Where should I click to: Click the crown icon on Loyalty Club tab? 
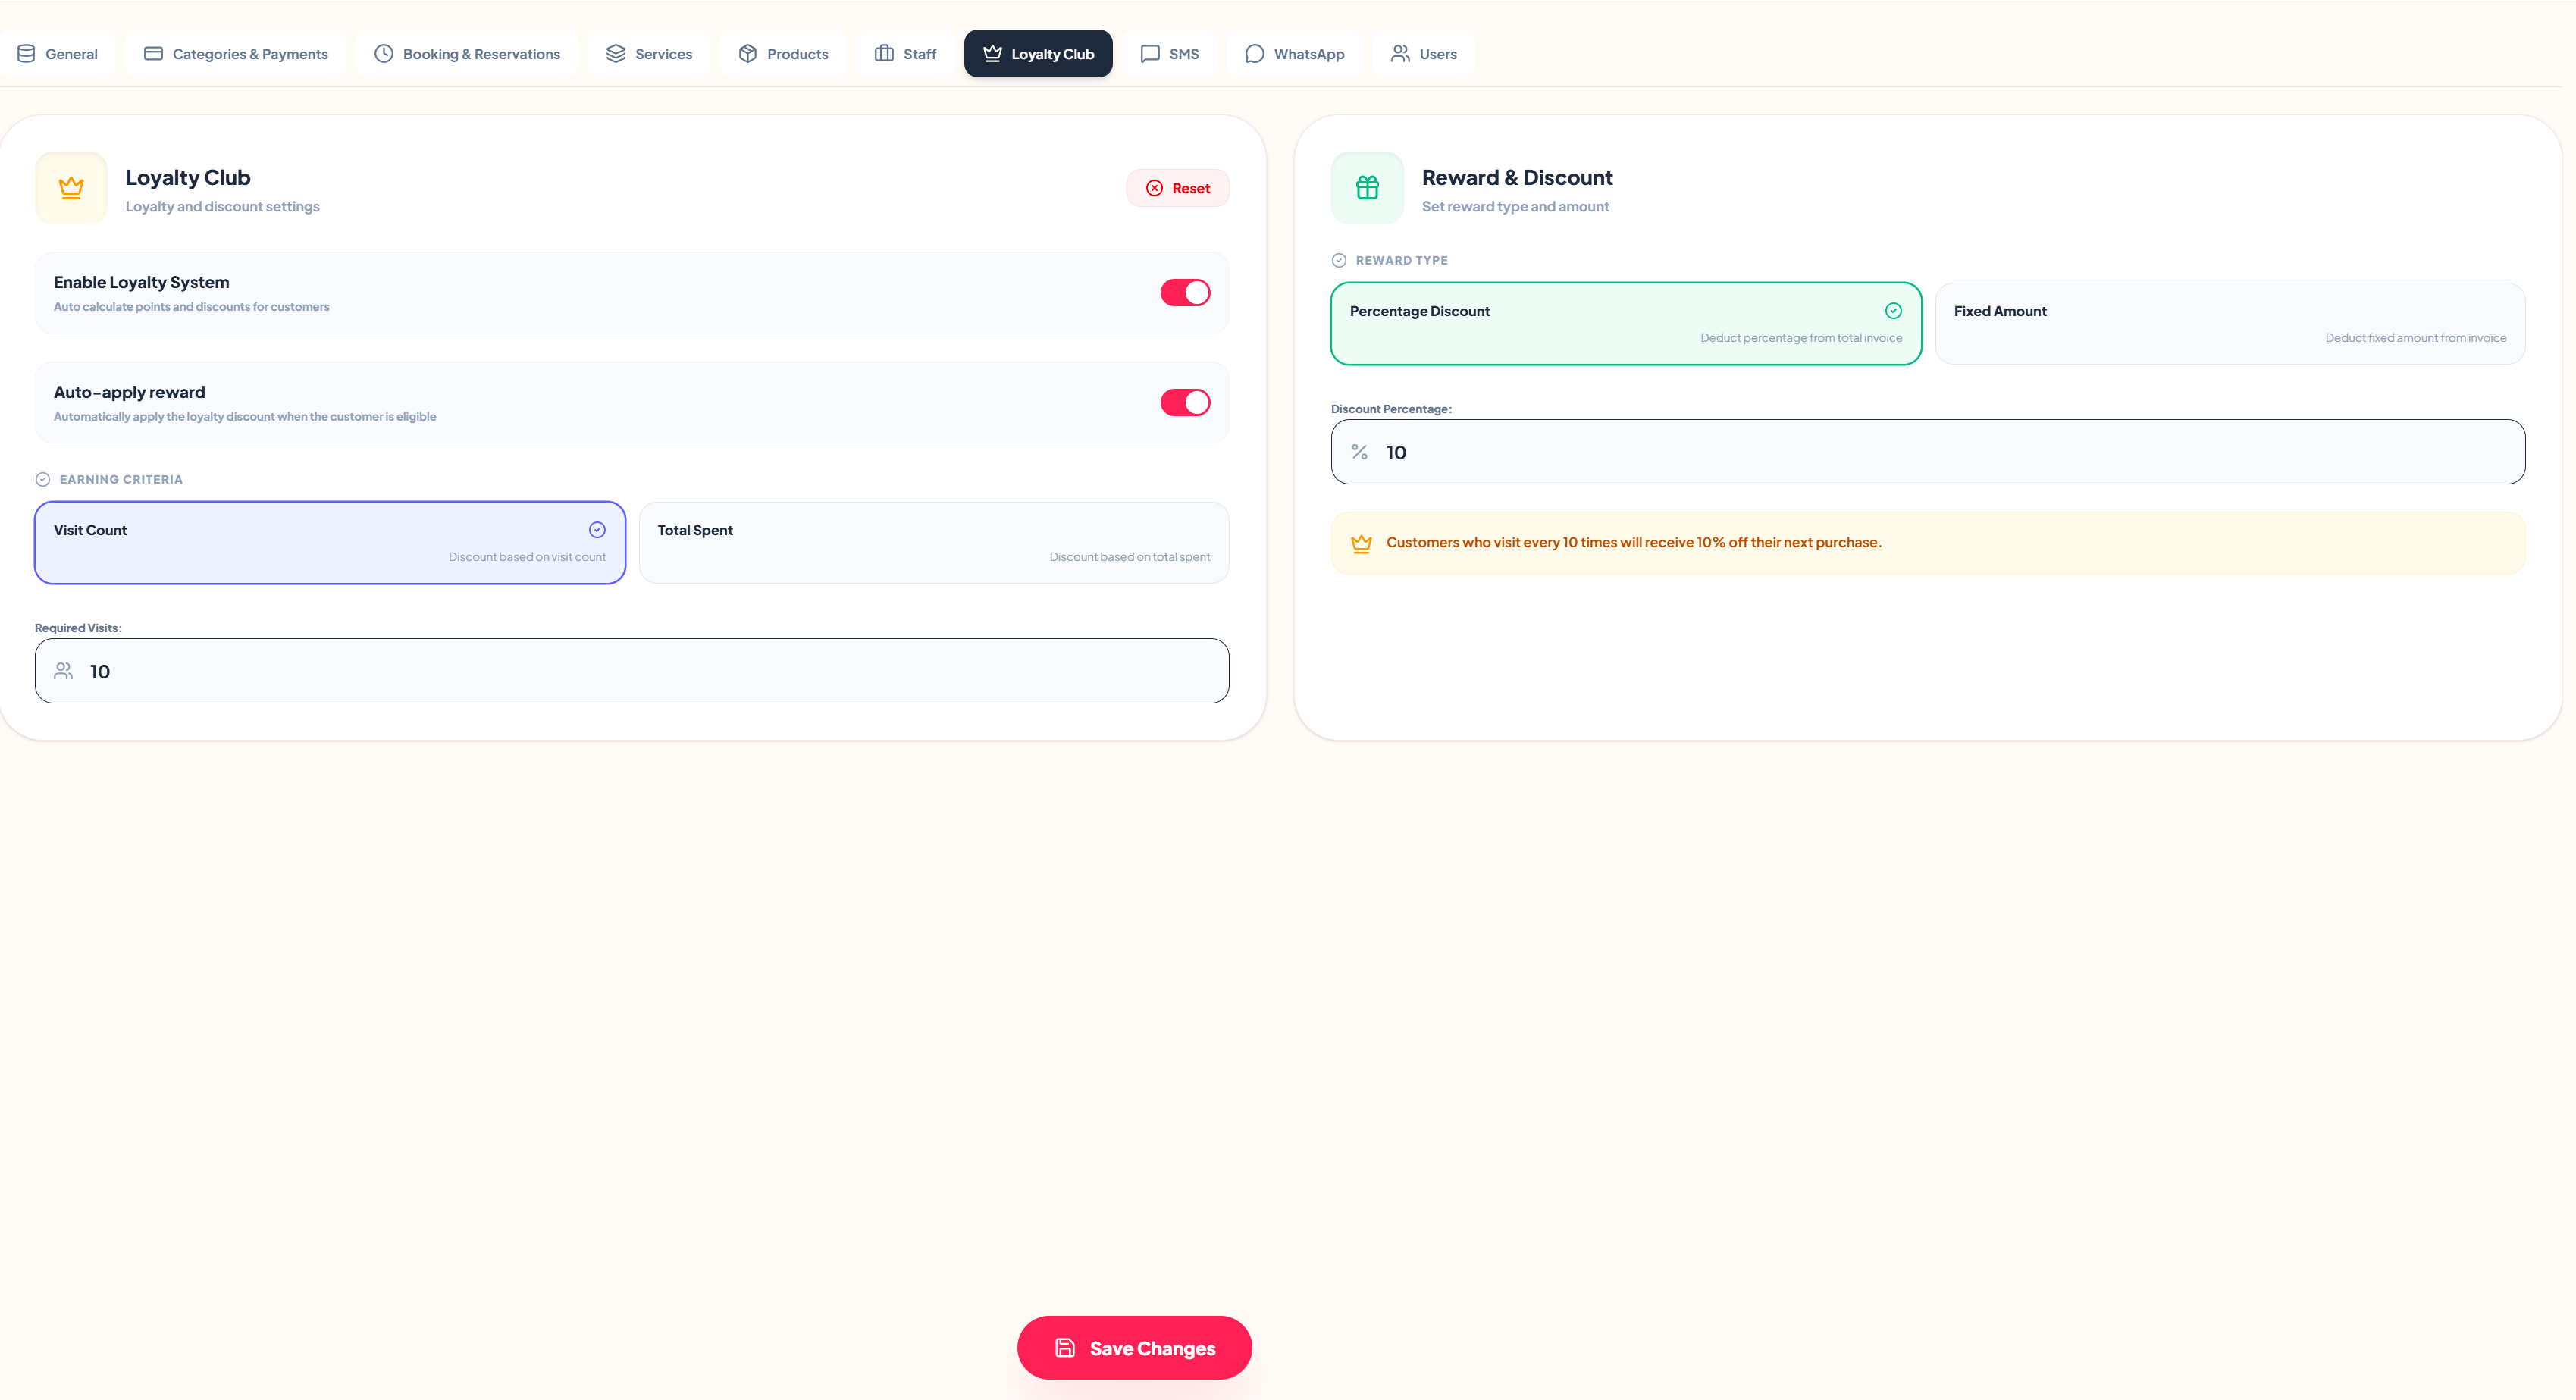pos(992,54)
